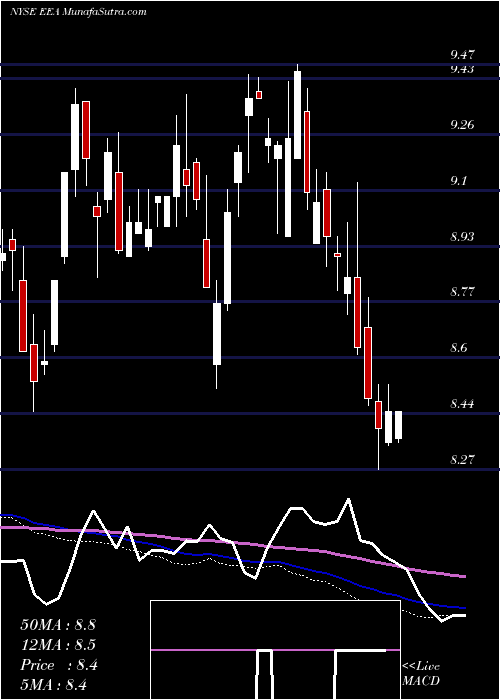The image size is (500, 700).
Task: Click the 8.77 price level label
Action: (x=462, y=292)
